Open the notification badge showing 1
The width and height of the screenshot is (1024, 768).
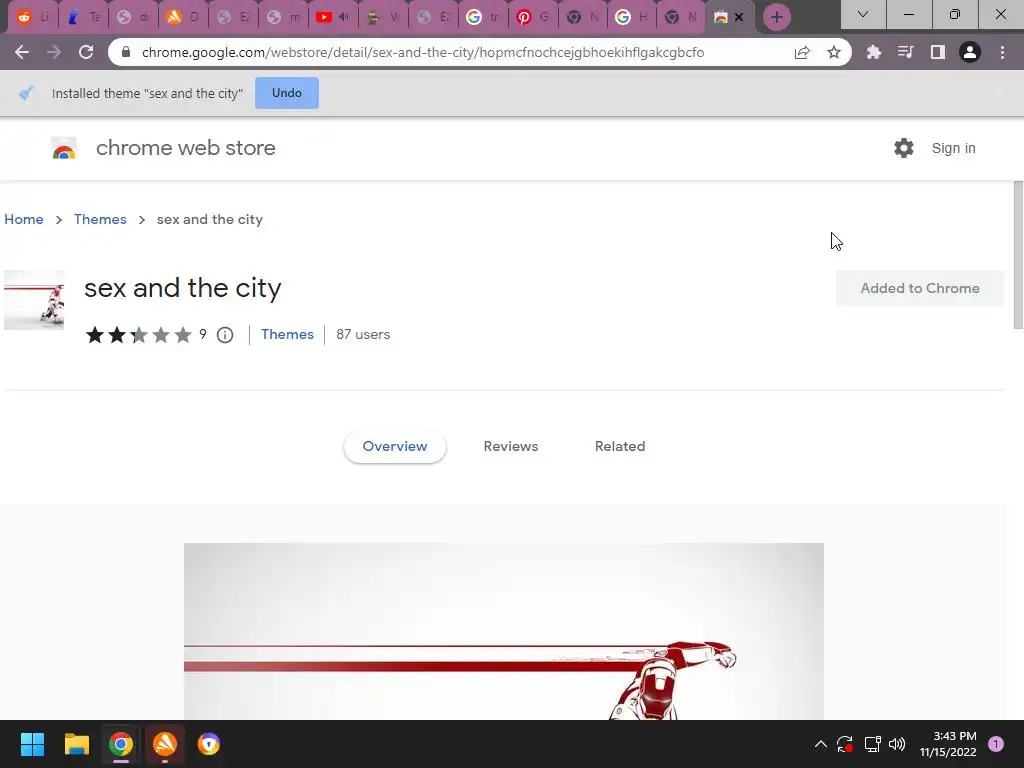point(996,744)
